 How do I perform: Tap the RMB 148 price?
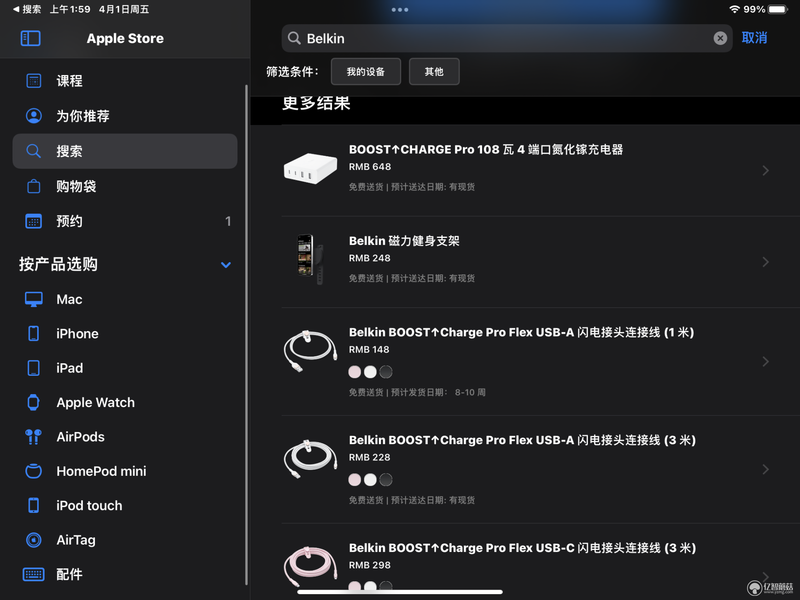pyautogui.click(x=369, y=349)
